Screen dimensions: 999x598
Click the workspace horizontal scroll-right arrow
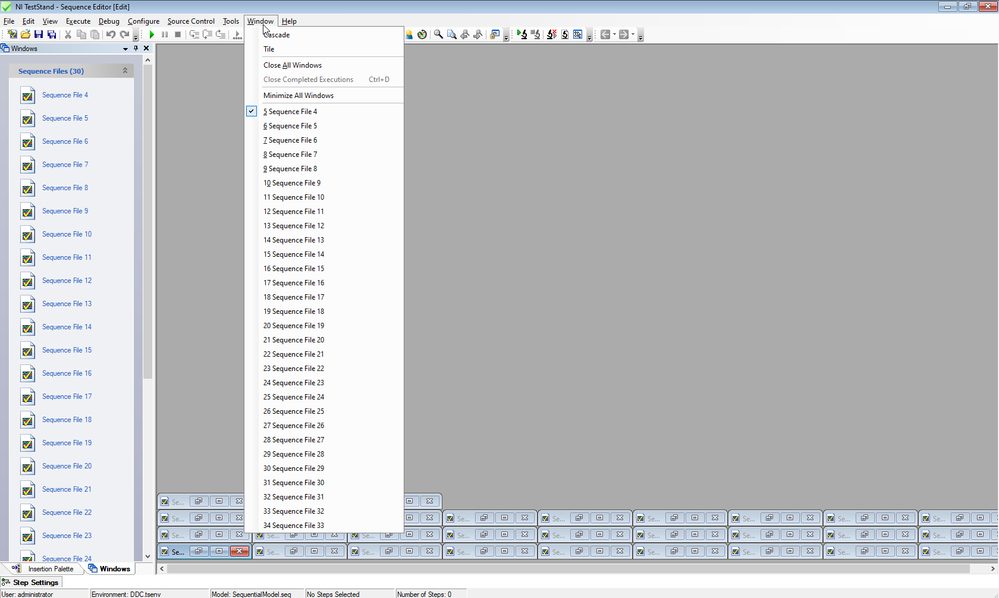point(993,568)
